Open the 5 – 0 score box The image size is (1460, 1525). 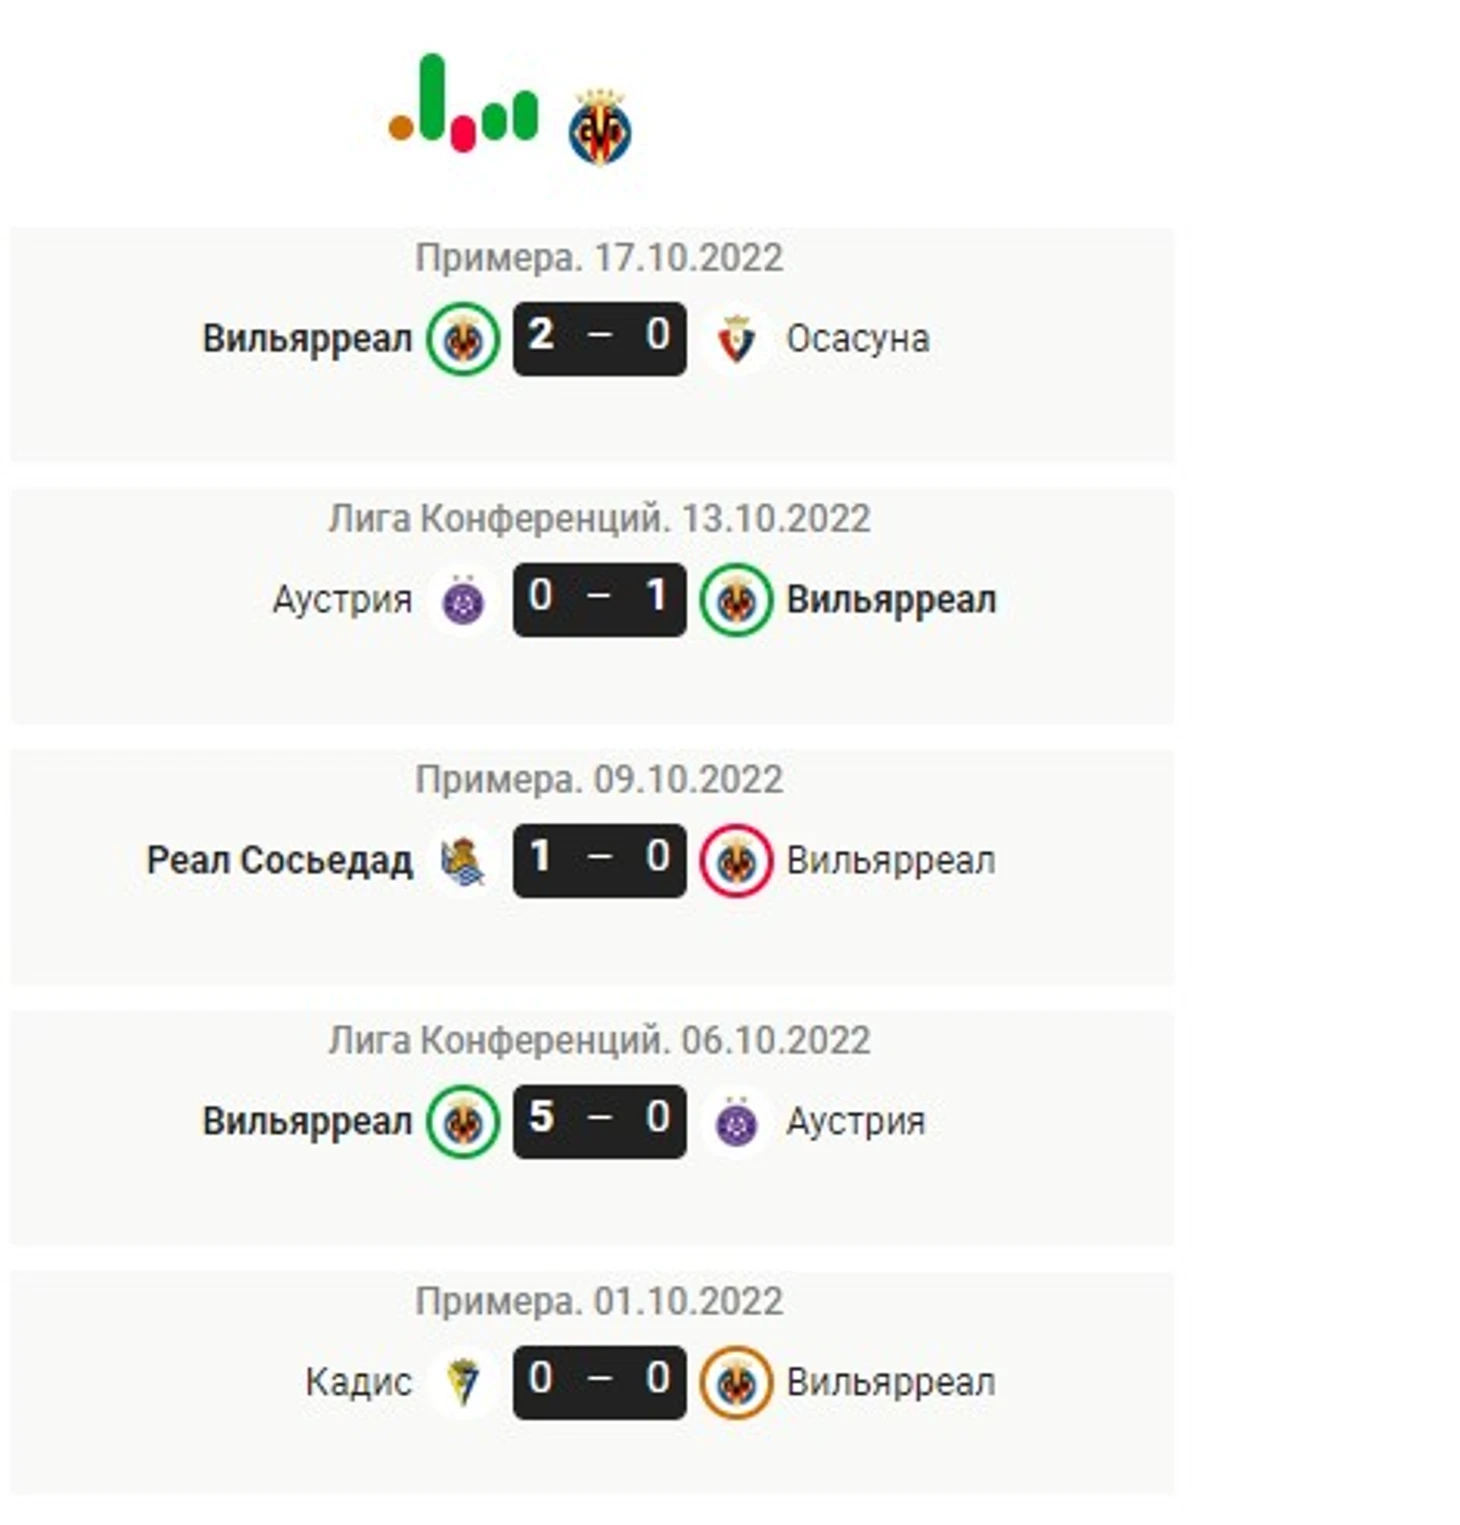point(599,1121)
